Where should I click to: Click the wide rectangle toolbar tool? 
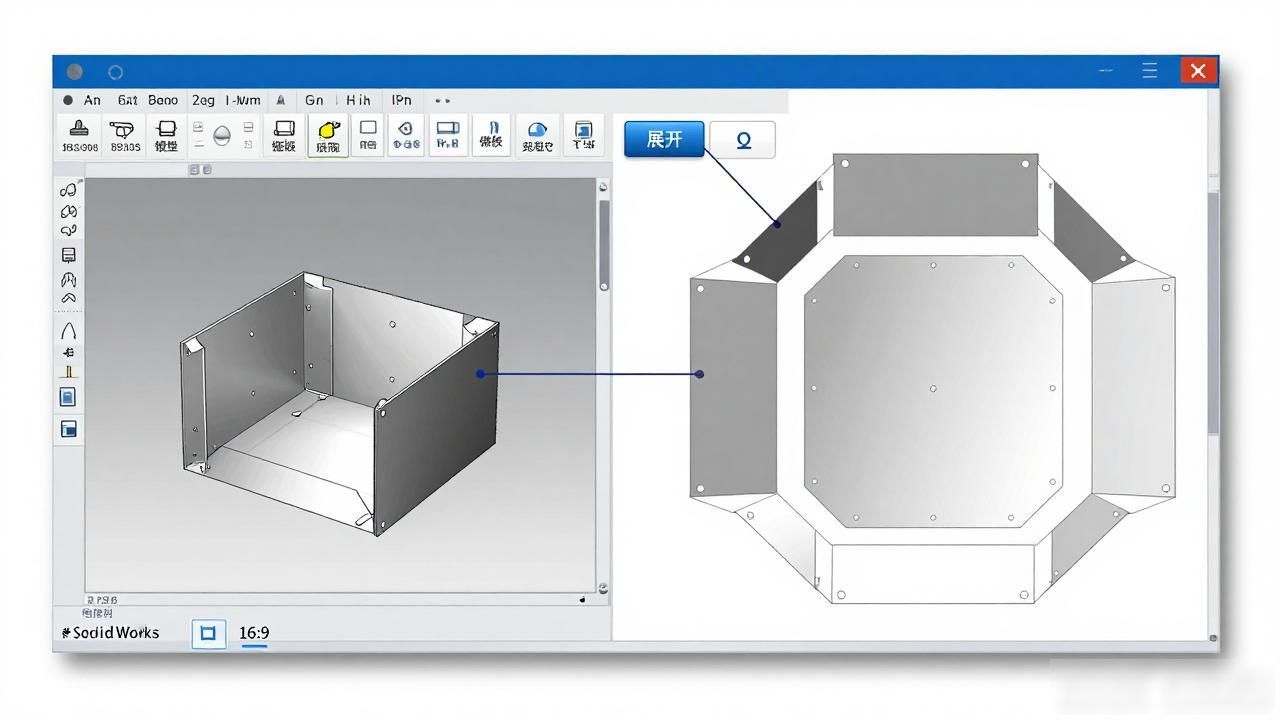[447, 135]
